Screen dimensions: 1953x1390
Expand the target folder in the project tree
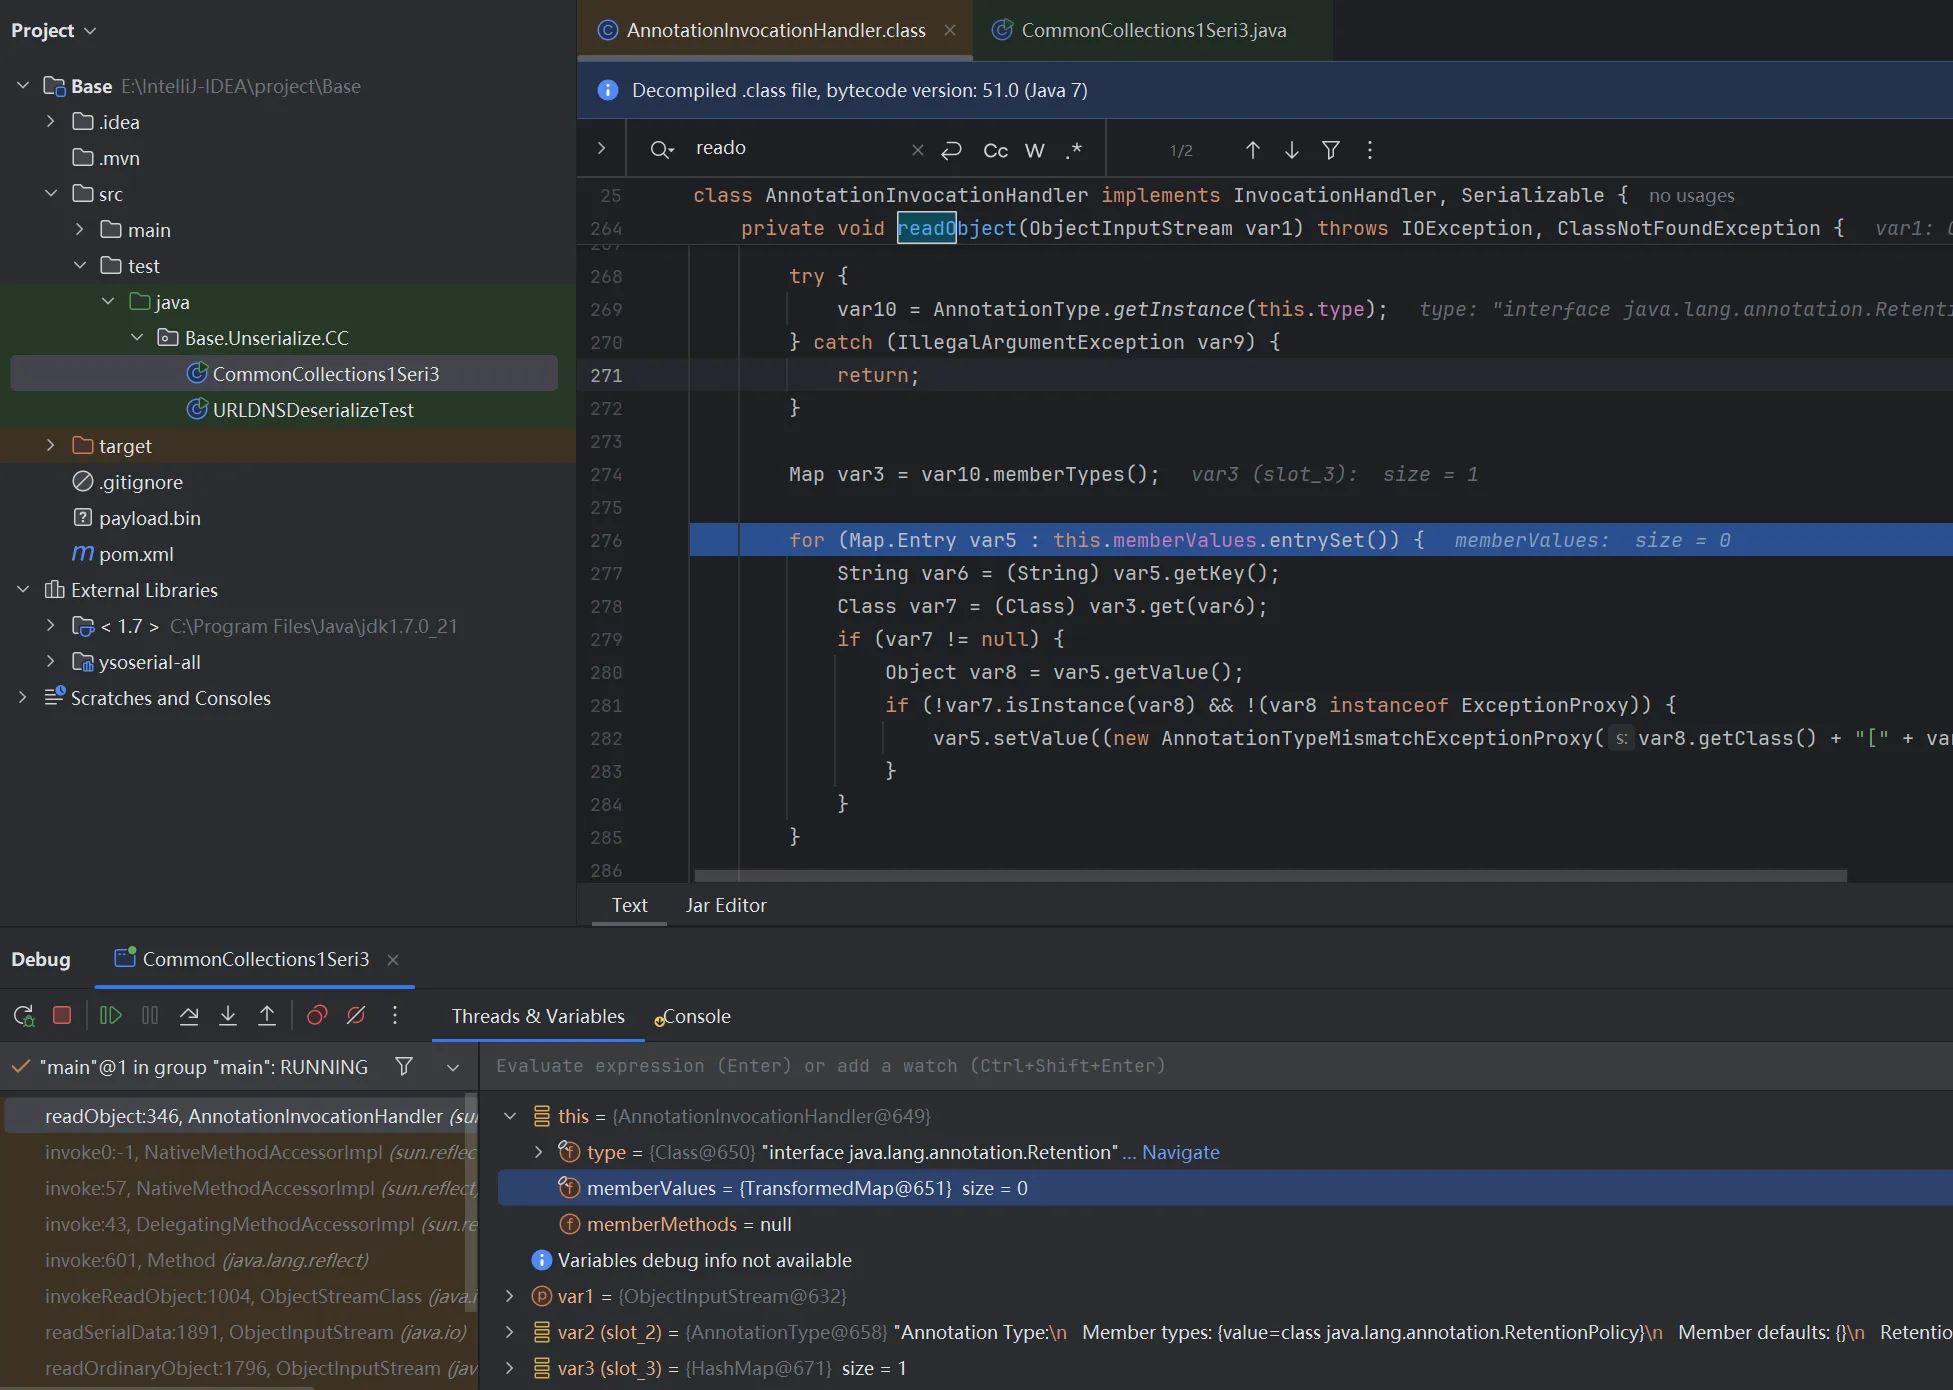pos(51,446)
